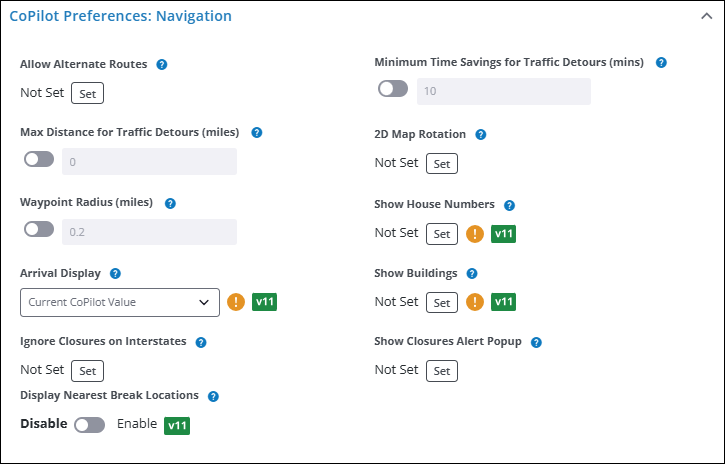Switch on the Waypoint Radius toggle
This screenshot has height=464, width=725.
[39, 230]
